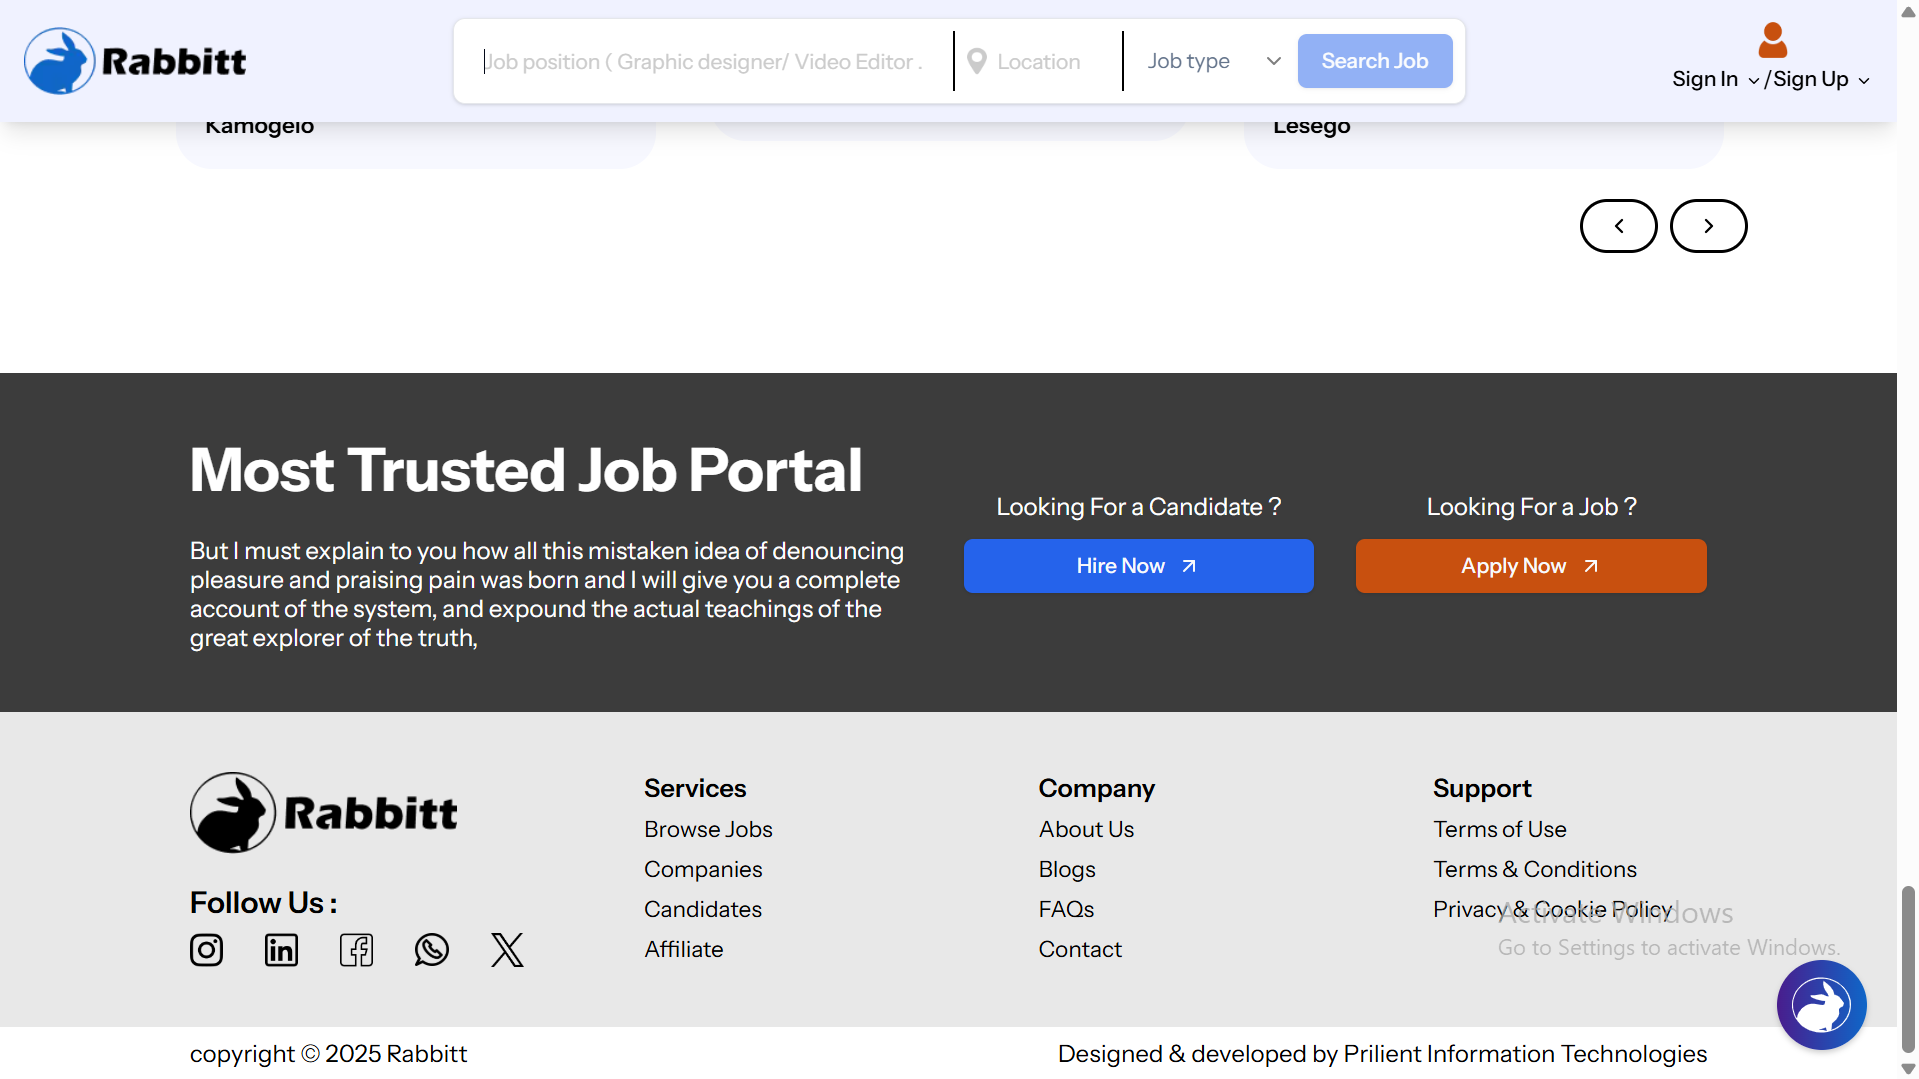Viewport: 1919px width, 1079px height.
Task: Click the X (Twitter) social icon
Action: click(x=506, y=950)
